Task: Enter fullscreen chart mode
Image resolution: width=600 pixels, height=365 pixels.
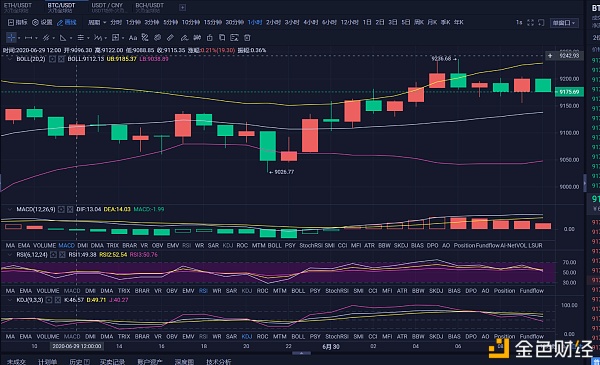Action: click(x=530, y=23)
